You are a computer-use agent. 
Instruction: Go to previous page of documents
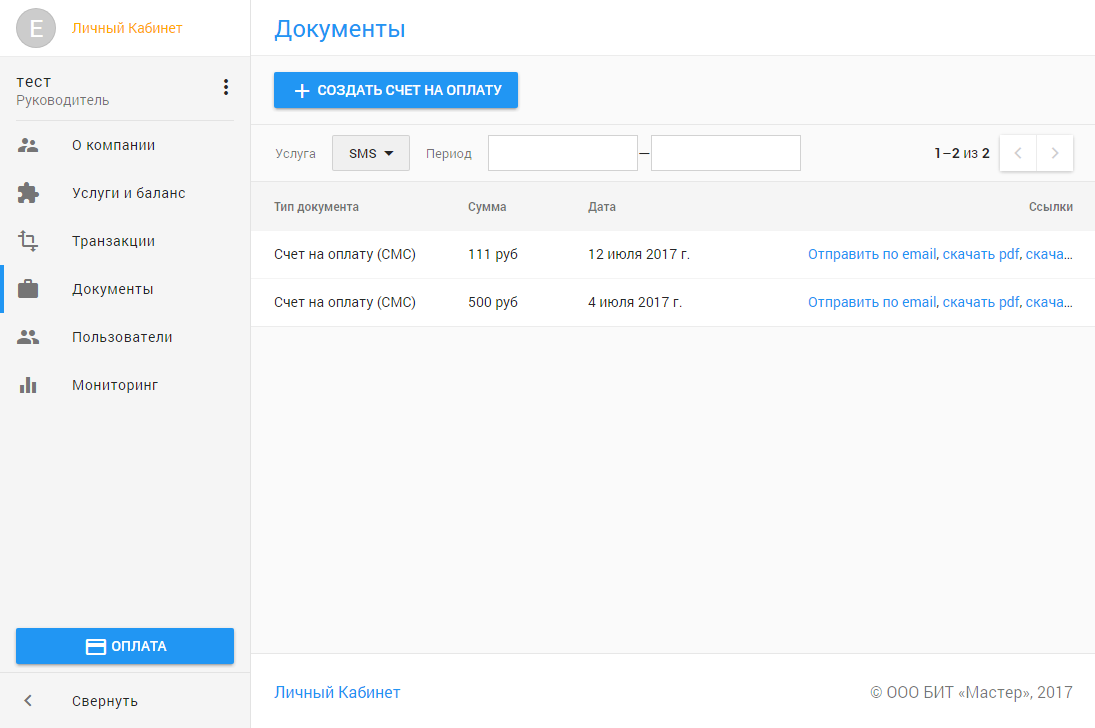point(1018,153)
